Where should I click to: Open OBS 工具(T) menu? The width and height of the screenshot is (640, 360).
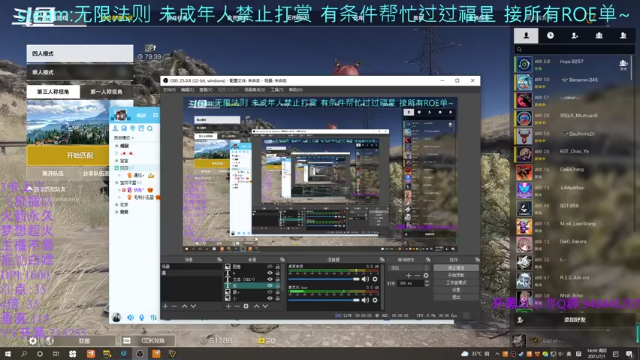pyautogui.click(x=277, y=90)
